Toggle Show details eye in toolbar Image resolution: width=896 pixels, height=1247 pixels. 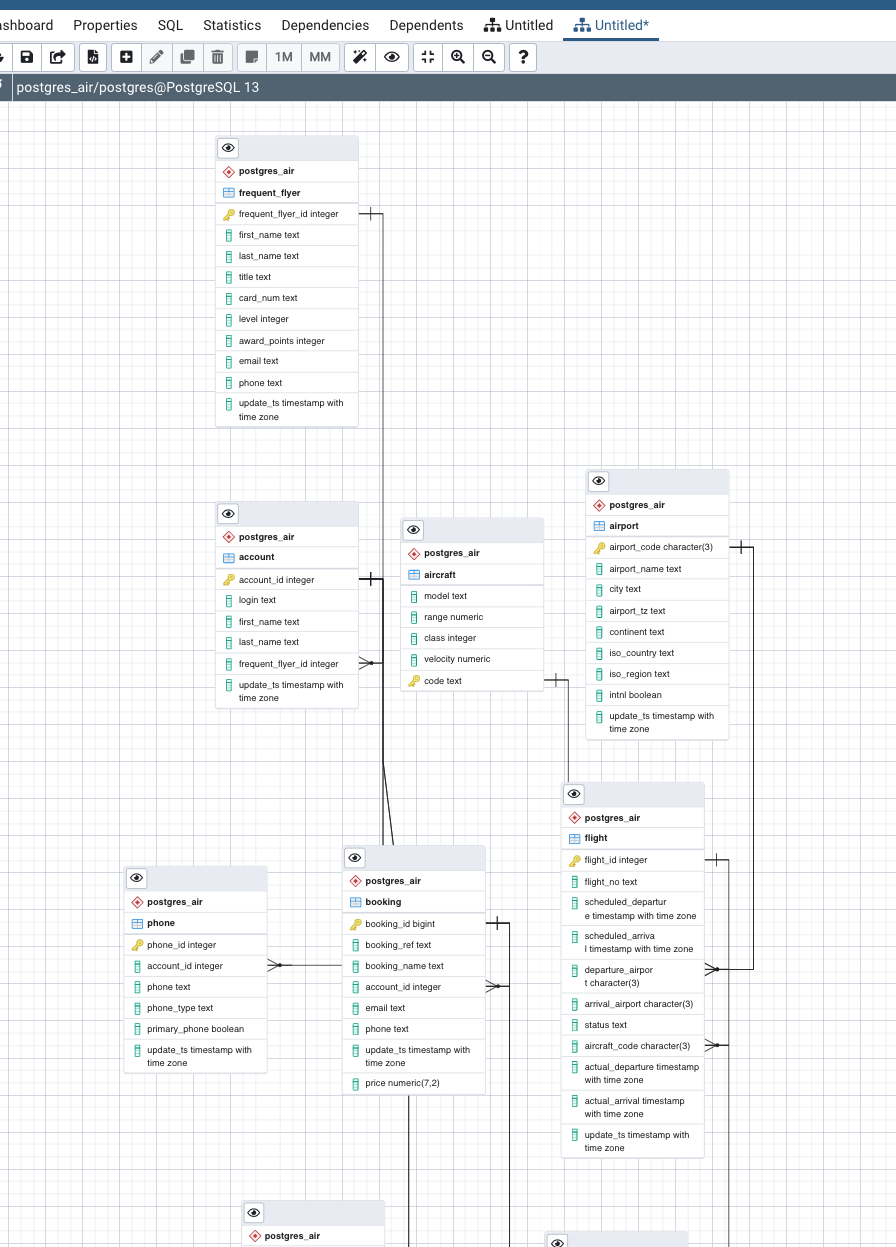(391, 57)
